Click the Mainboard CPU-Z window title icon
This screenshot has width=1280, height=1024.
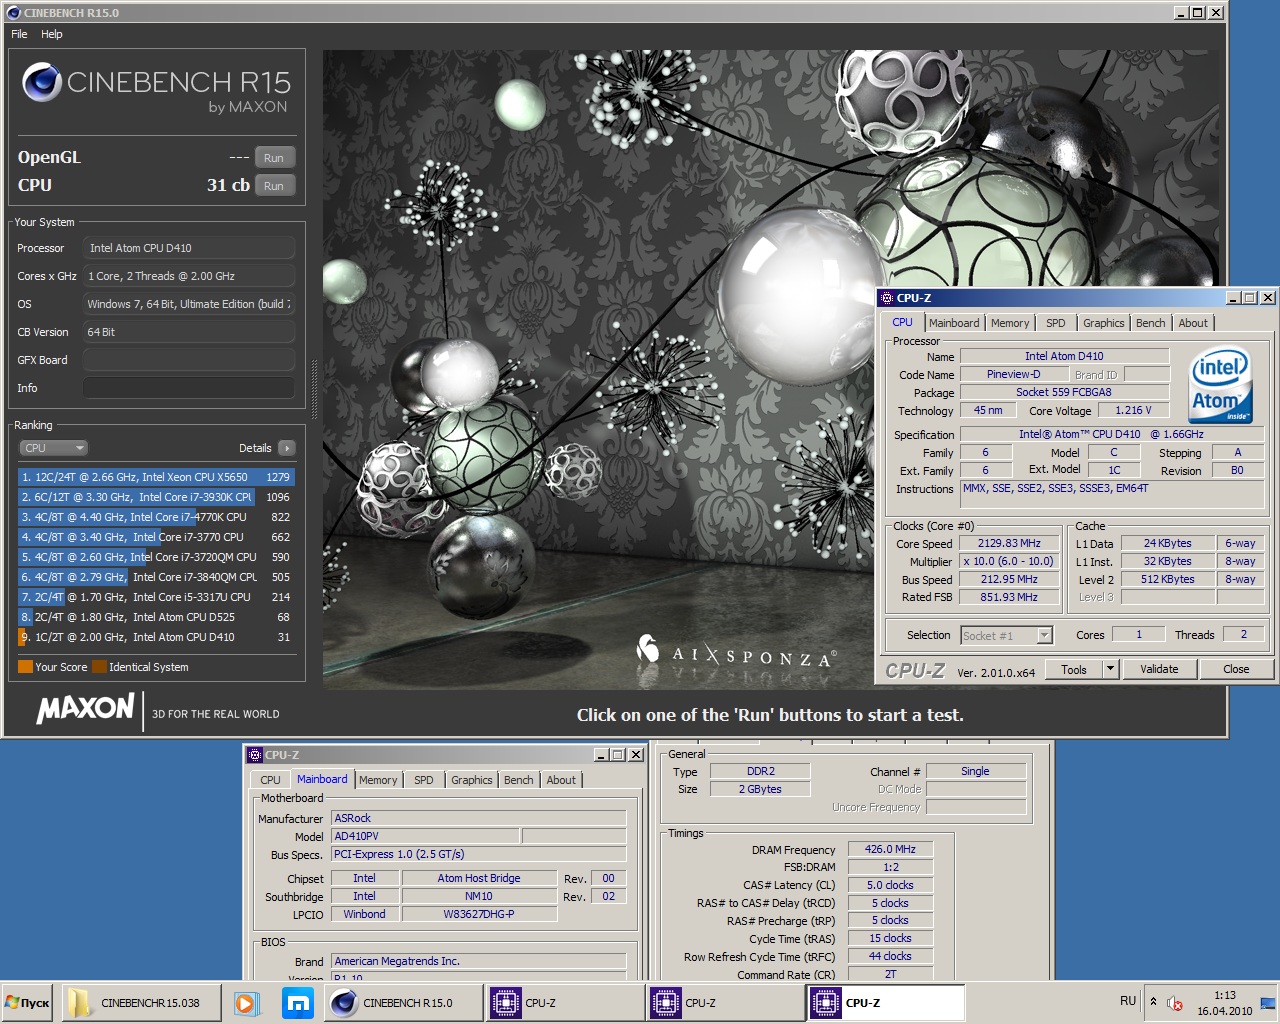(x=254, y=755)
